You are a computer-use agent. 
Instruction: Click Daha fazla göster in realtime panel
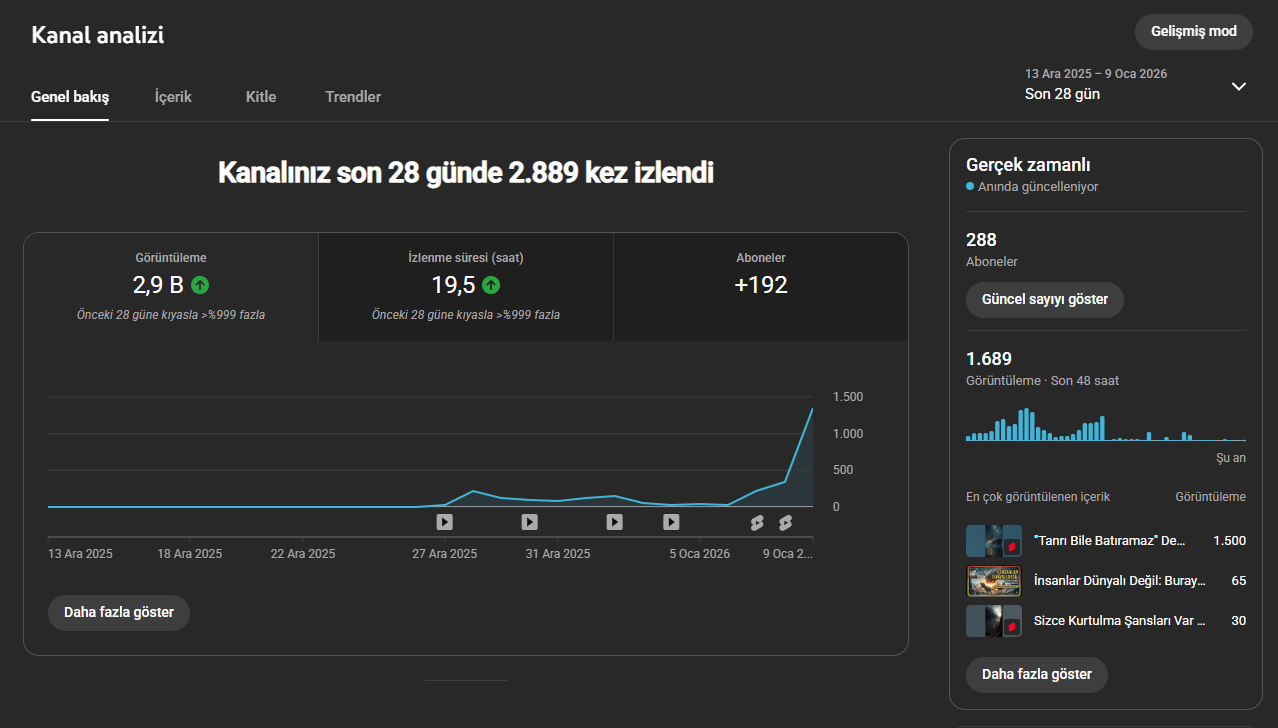pos(1037,674)
